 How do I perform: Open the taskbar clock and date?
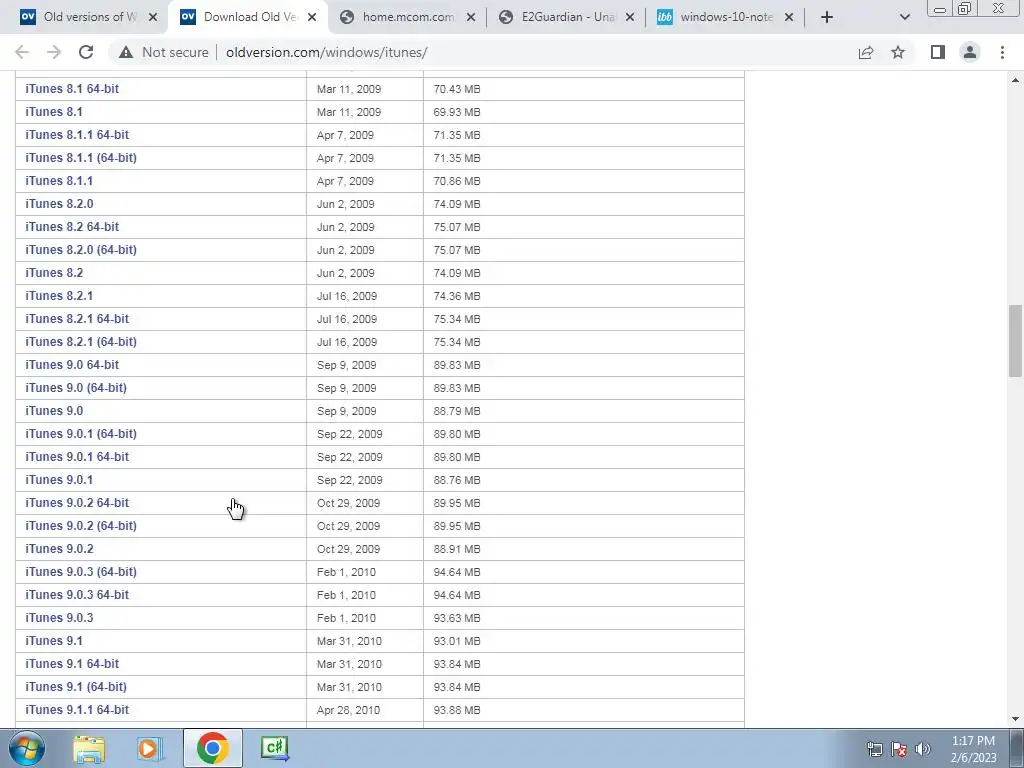point(973,749)
